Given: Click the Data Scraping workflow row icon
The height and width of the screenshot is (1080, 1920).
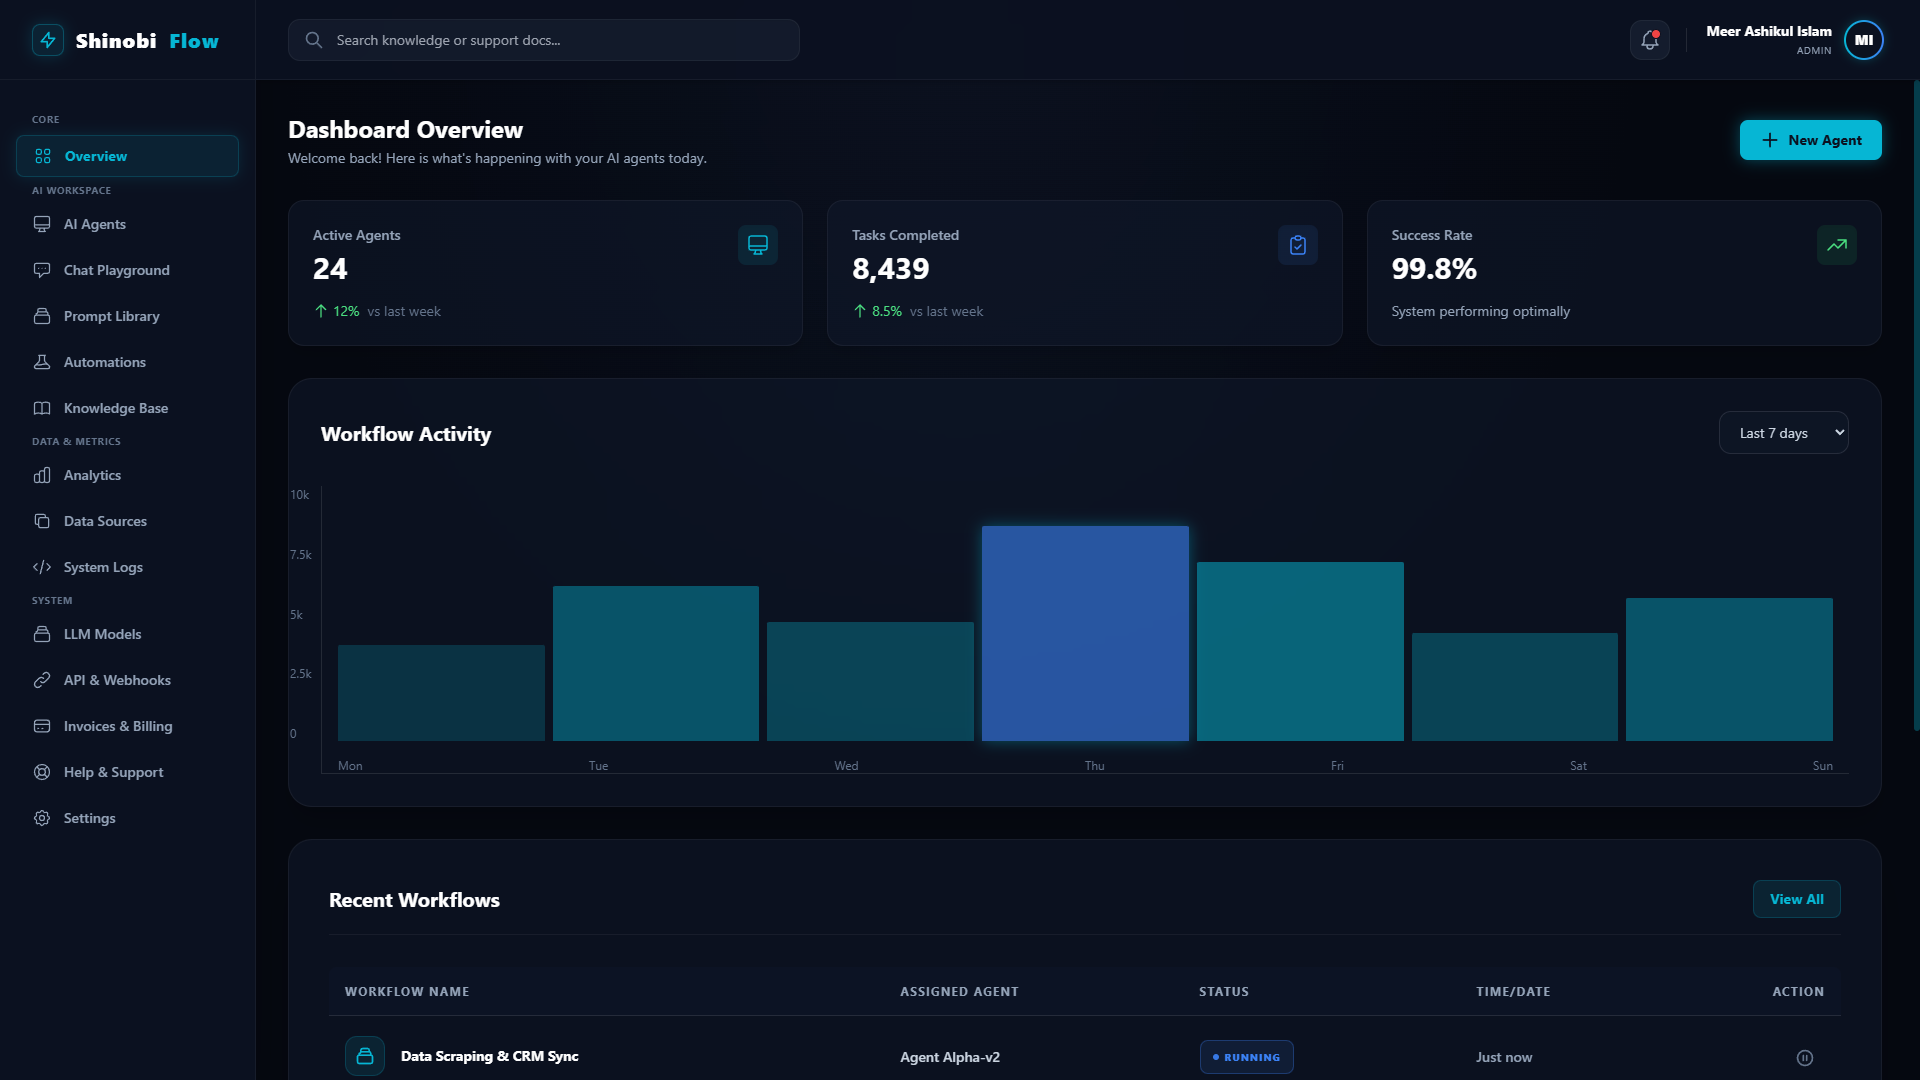Looking at the screenshot, I should [365, 1056].
